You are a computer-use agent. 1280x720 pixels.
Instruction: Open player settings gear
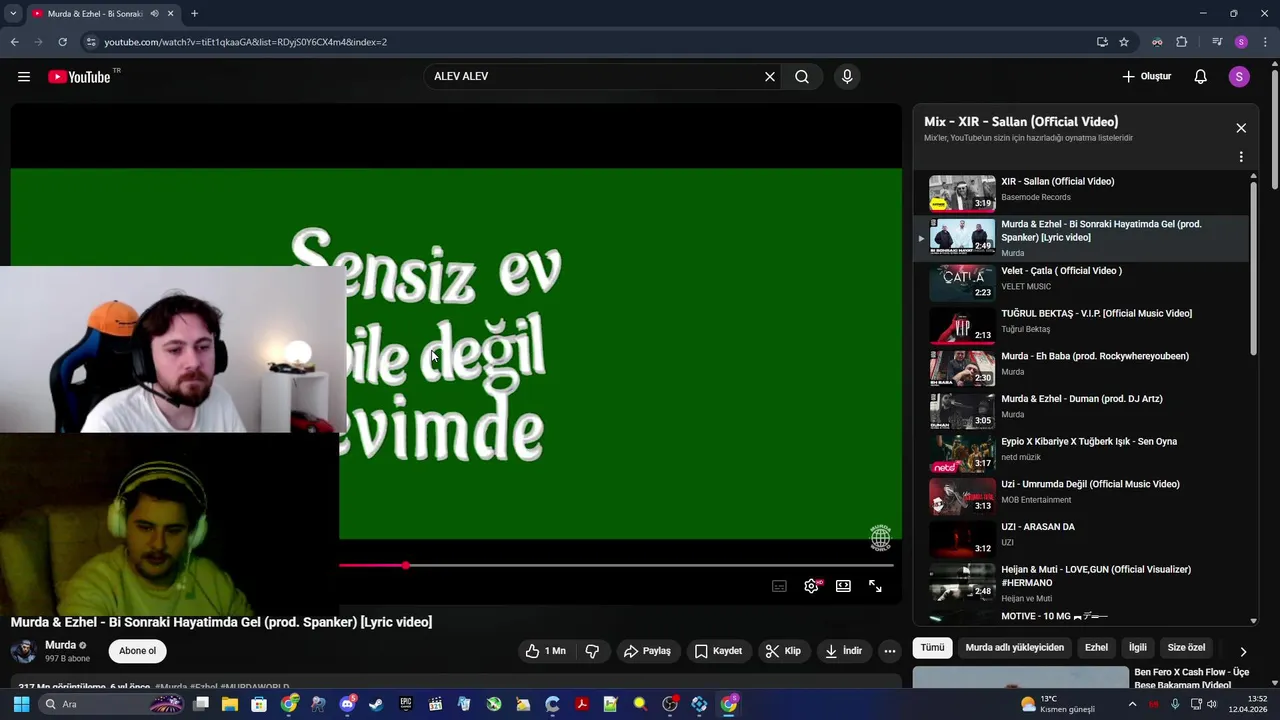pyautogui.click(x=811, y=586)
